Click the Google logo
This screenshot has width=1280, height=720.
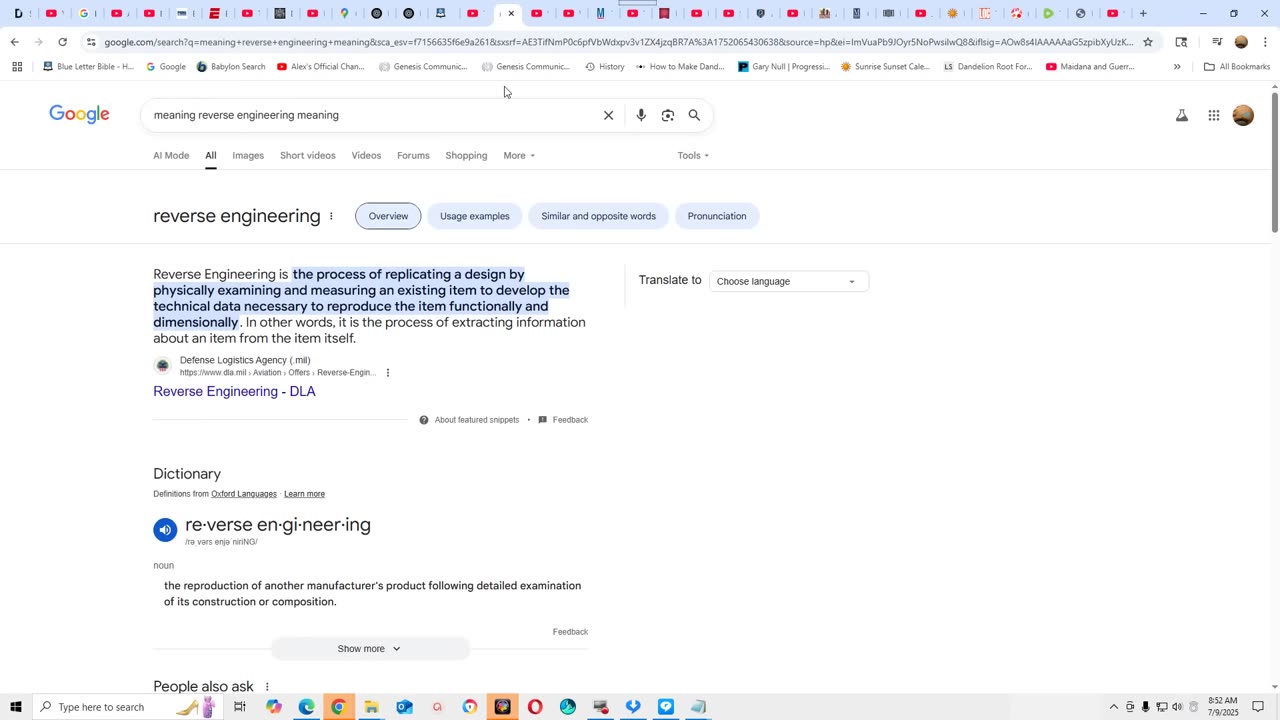[79, 114]
